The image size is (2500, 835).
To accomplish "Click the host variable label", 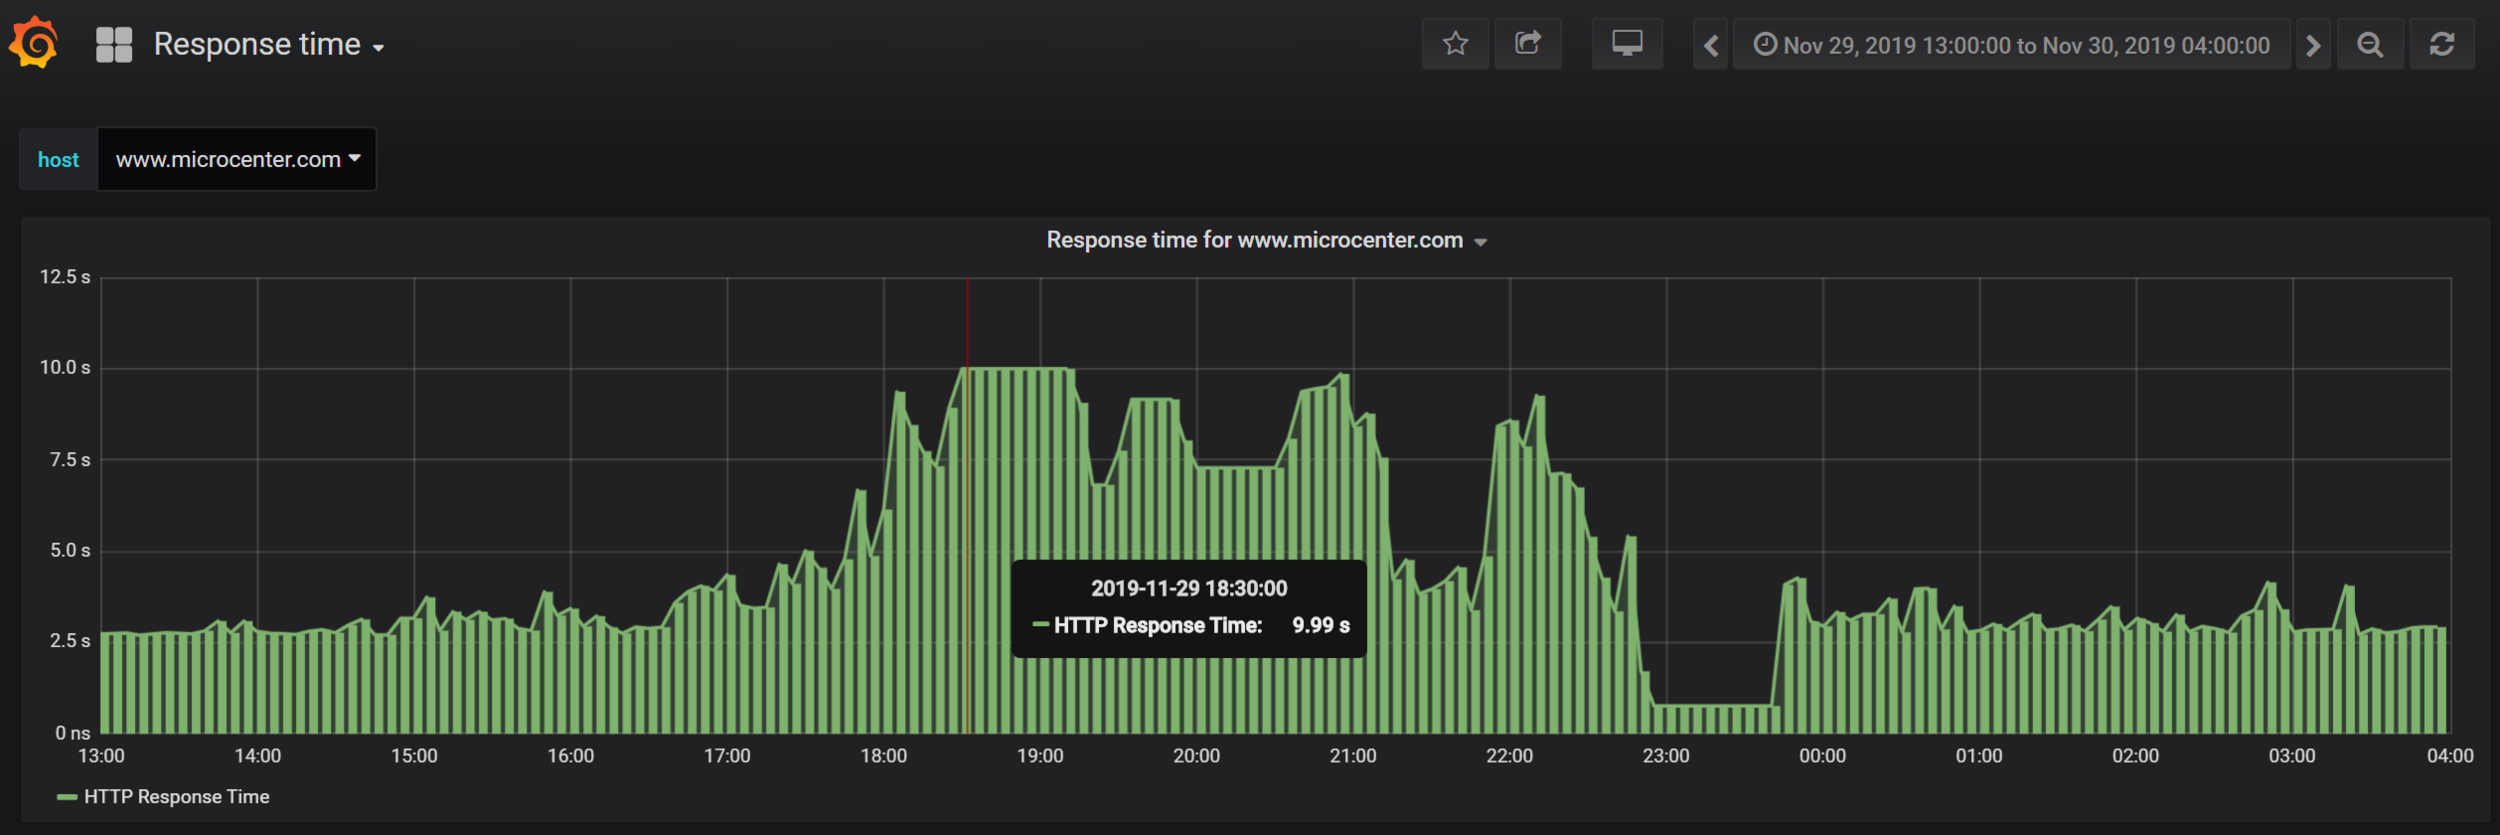I will coord(58,159).
